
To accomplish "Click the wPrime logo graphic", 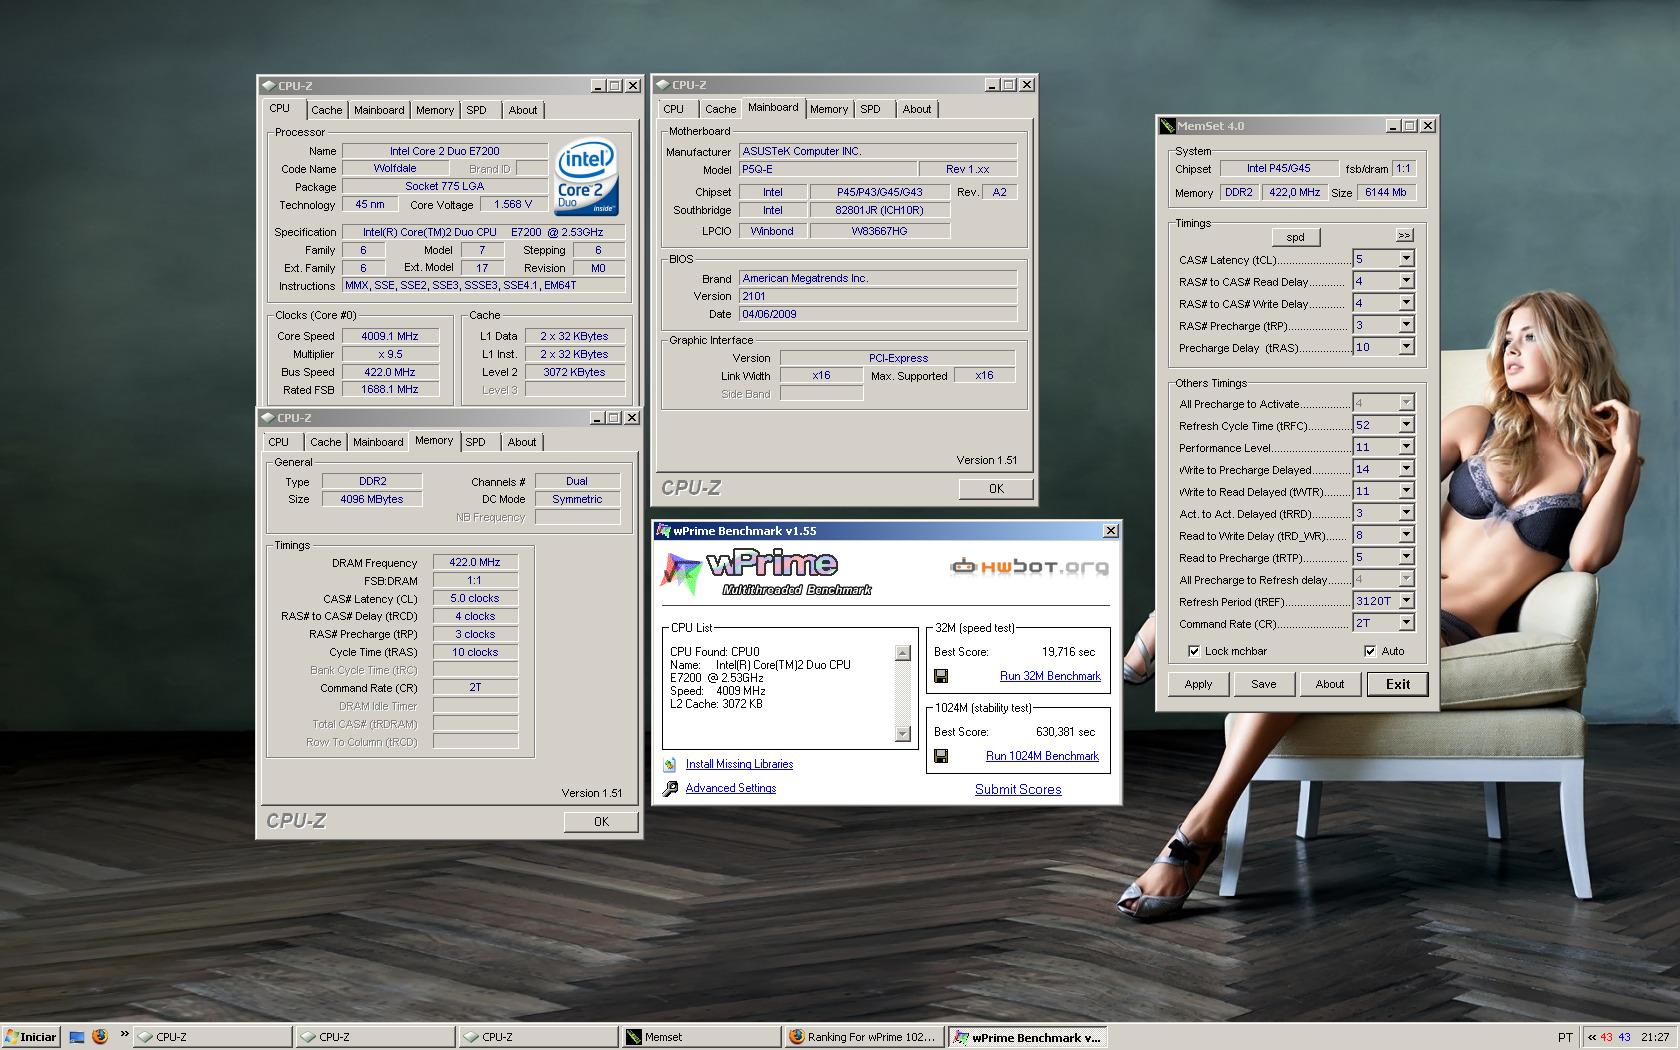I will click(x=765, y=573).
